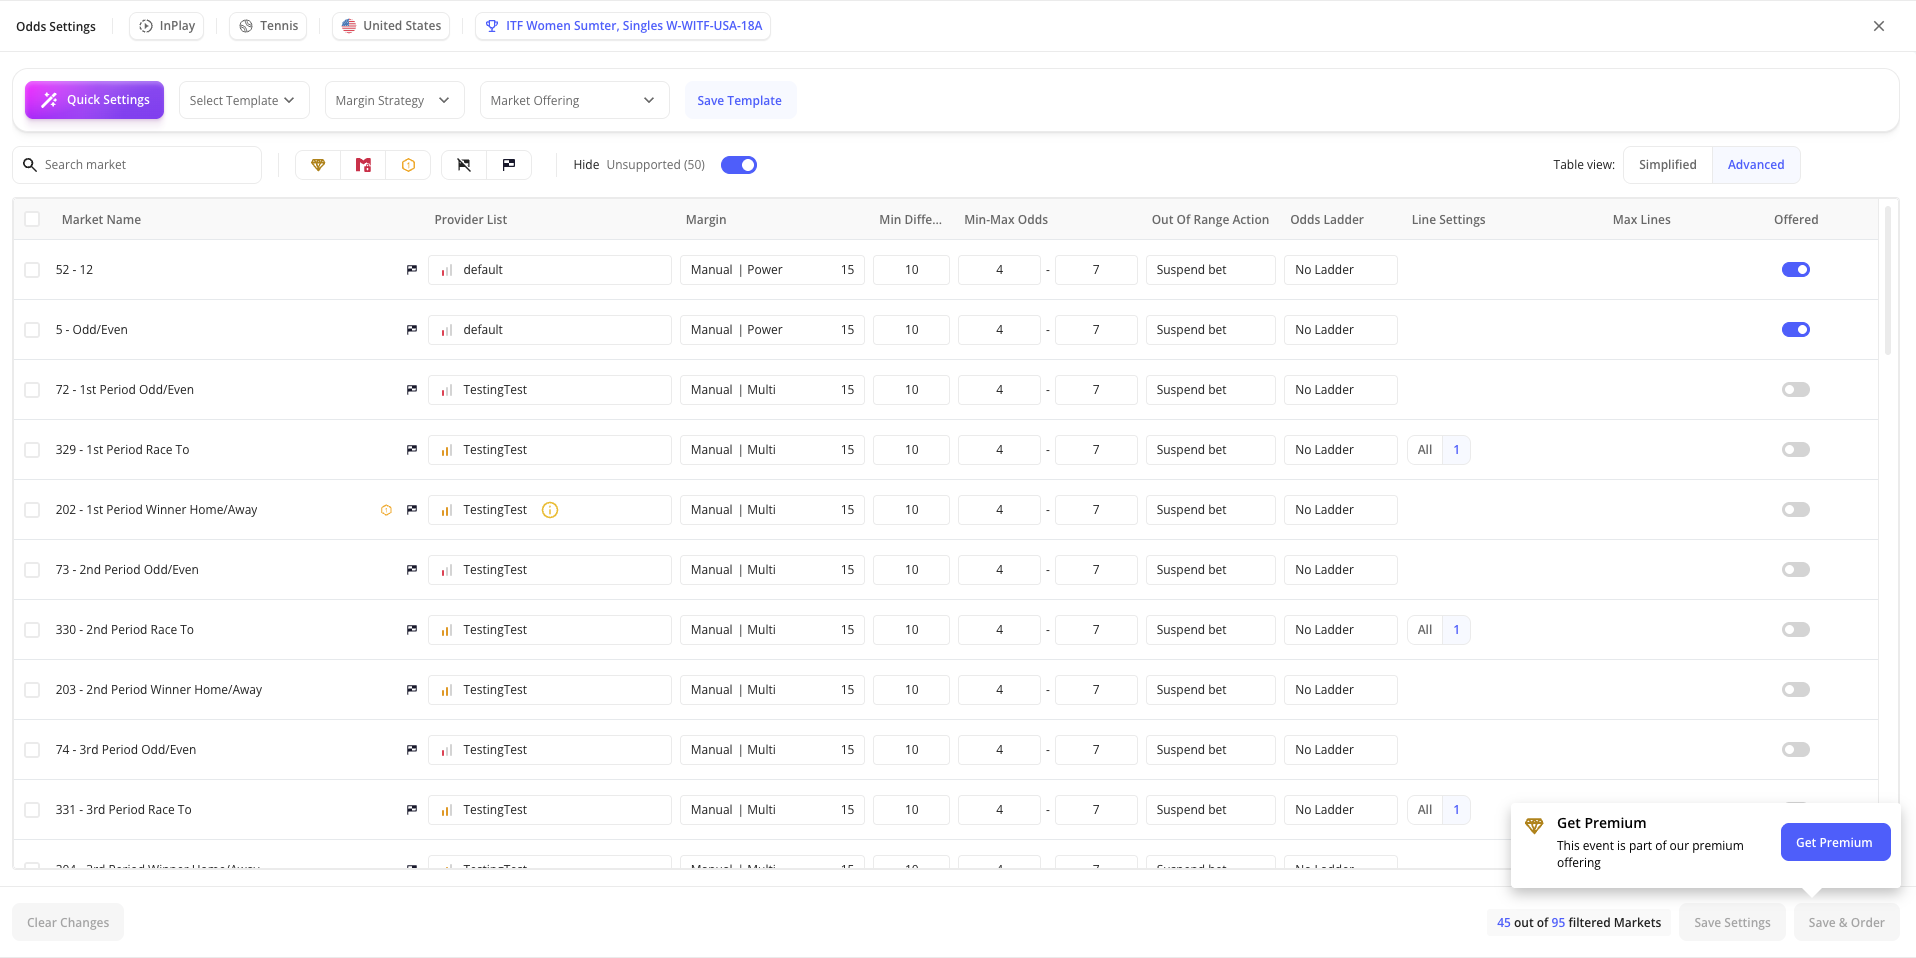Click the crossed-out flag filter icon
1916x958 pixels.
coord(464,165)
